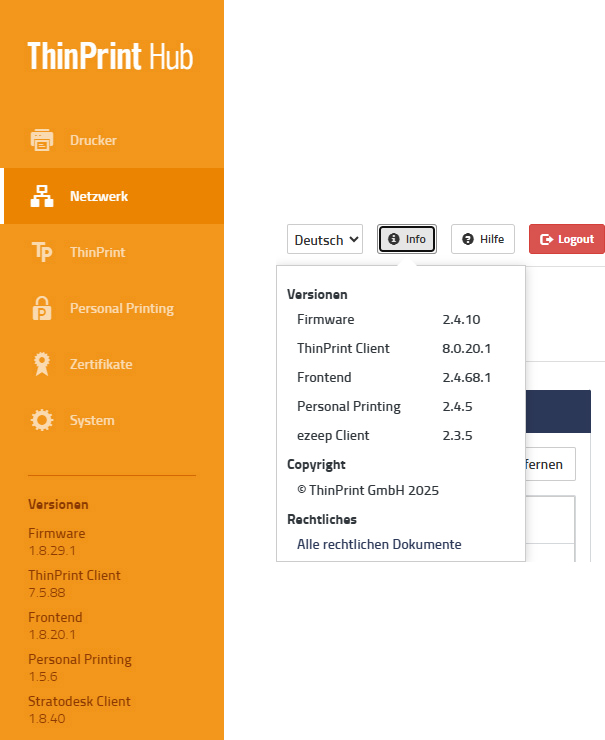The width and height of the screenshot is (605, 740).
Task: Click sidebar Frontend version 1.8.20.1
Action: tap(52, 635)
